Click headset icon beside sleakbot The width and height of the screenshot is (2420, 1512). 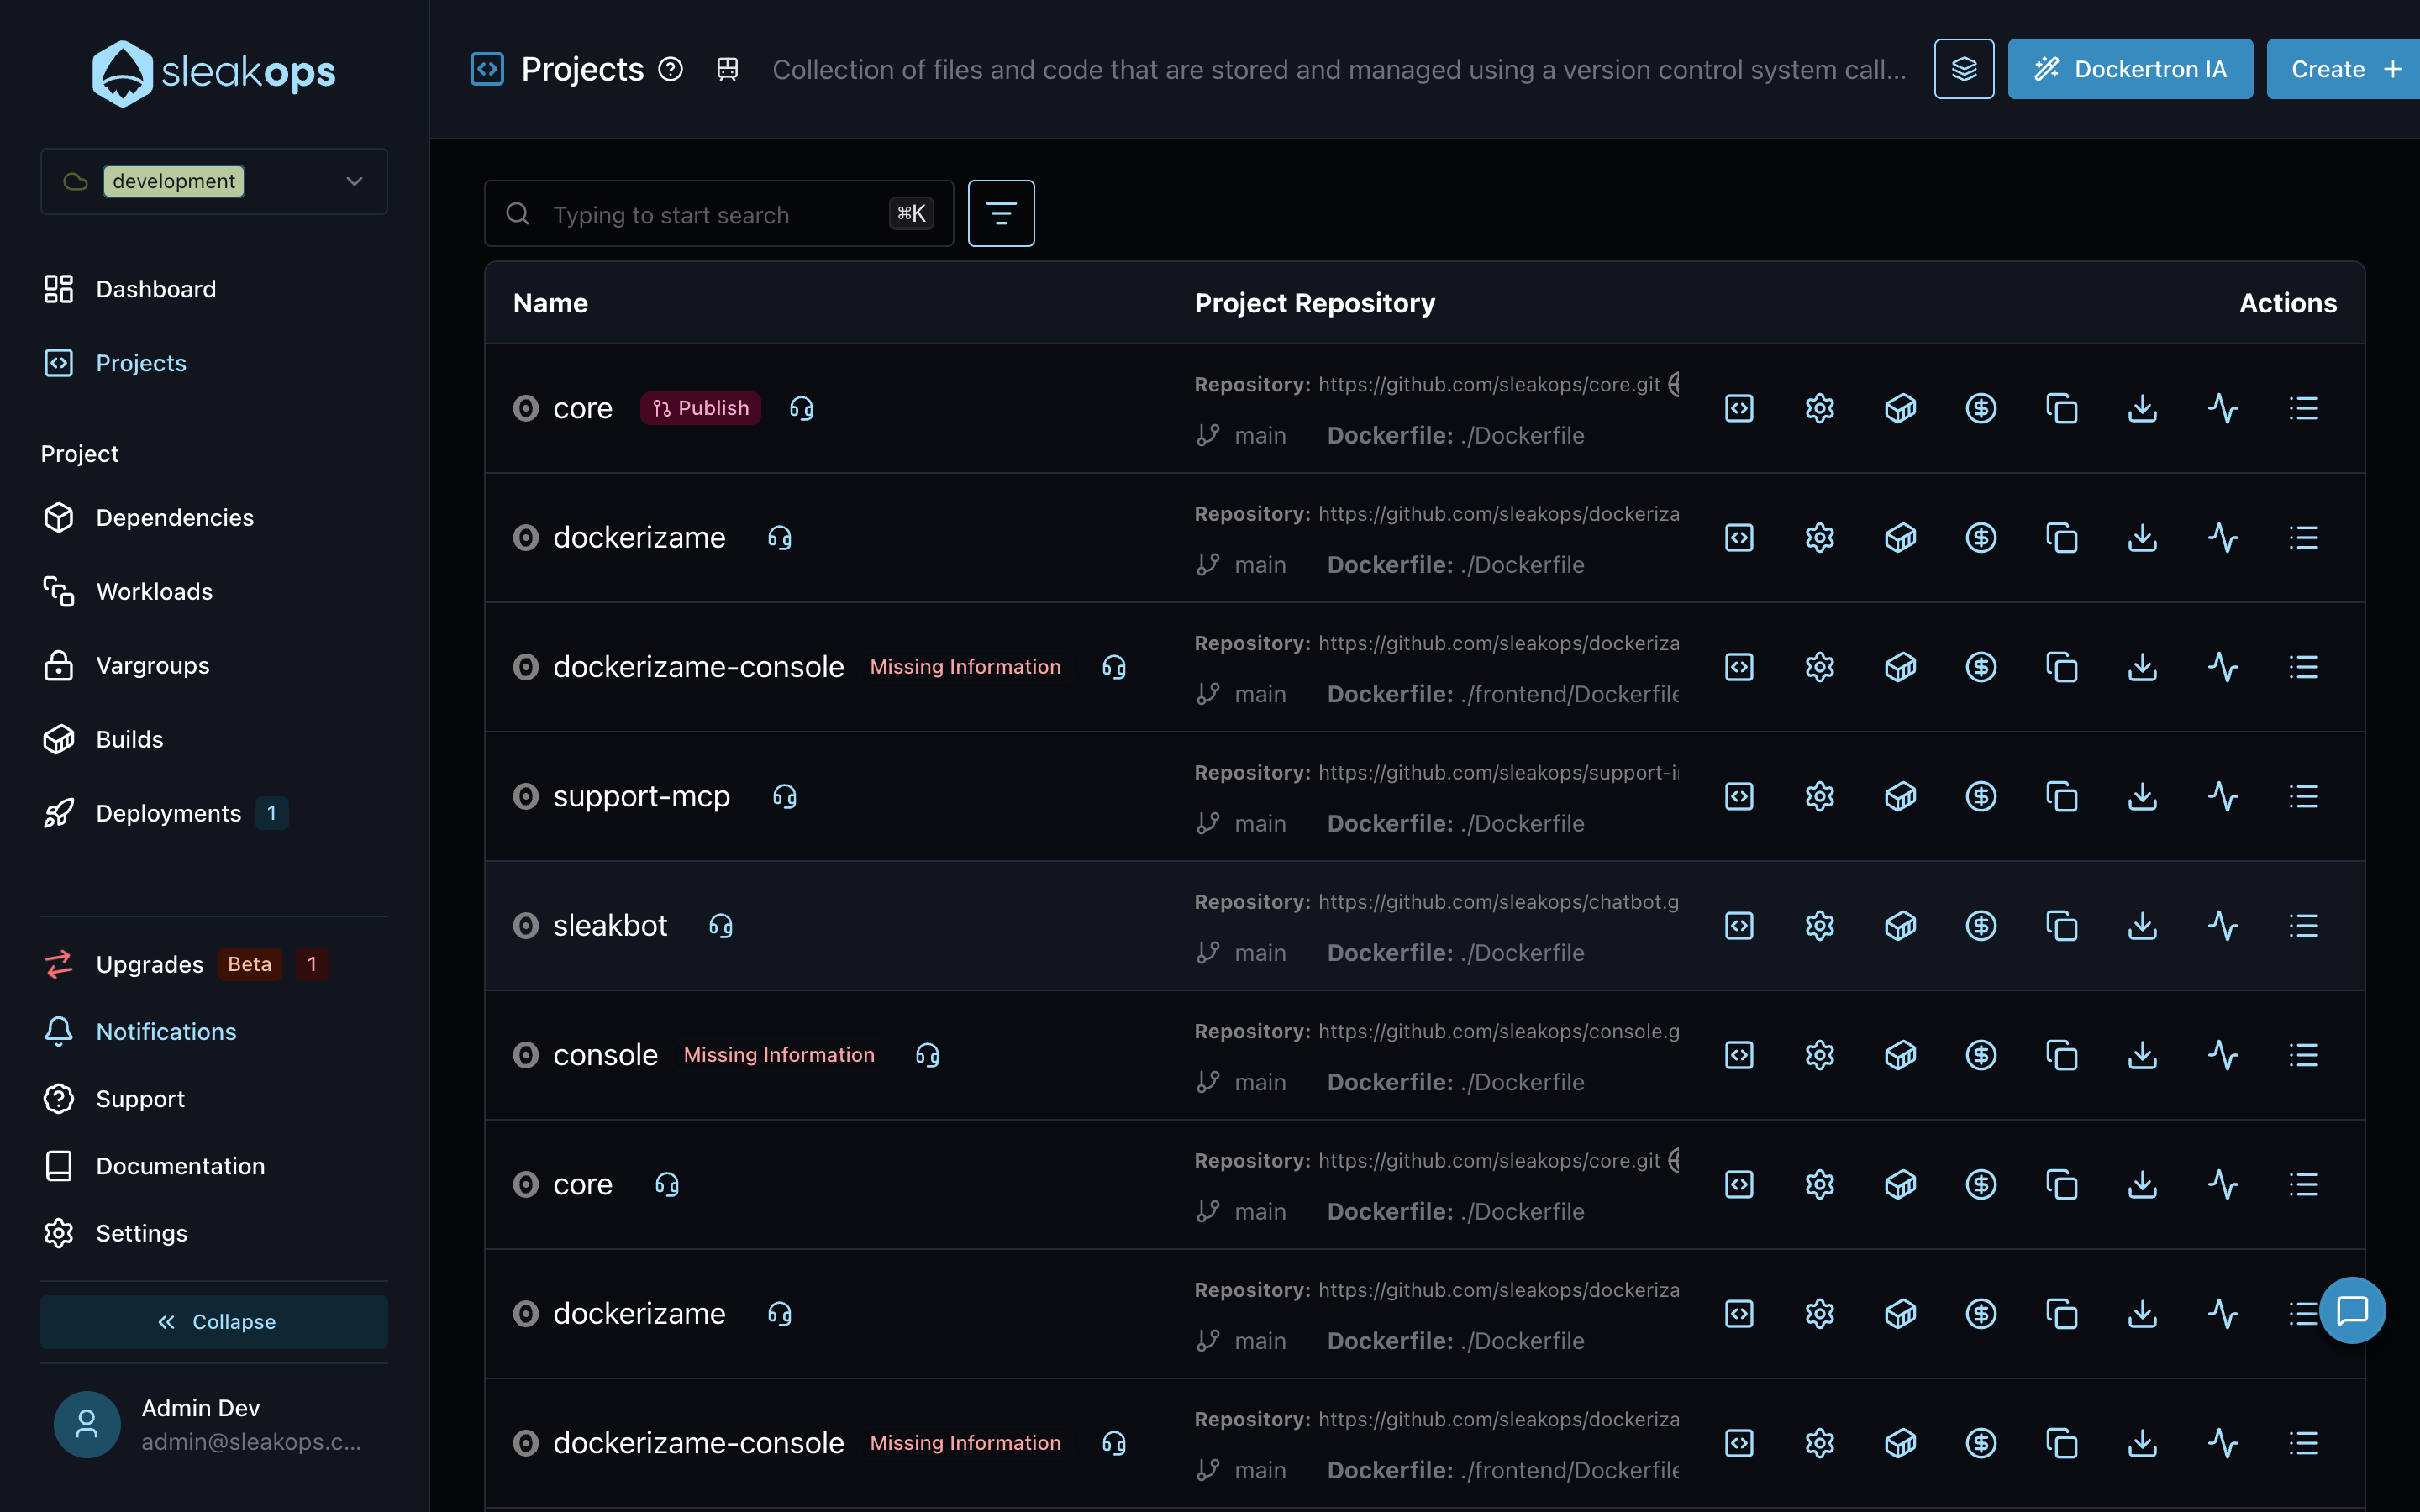721,926
